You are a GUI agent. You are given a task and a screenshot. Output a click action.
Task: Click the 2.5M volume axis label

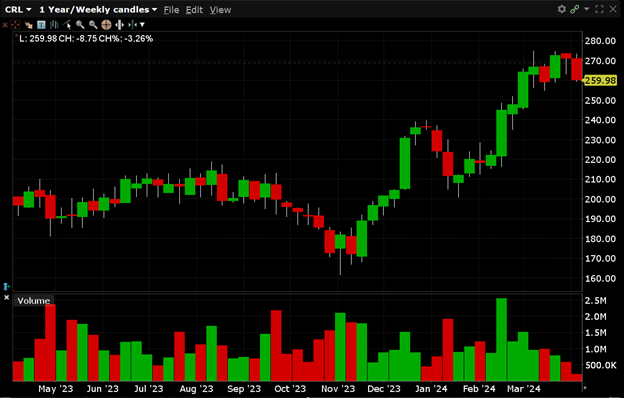[x=595, y=301]
